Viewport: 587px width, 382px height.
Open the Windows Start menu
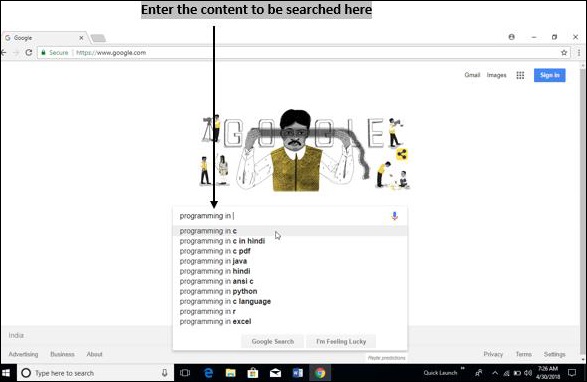6,373
